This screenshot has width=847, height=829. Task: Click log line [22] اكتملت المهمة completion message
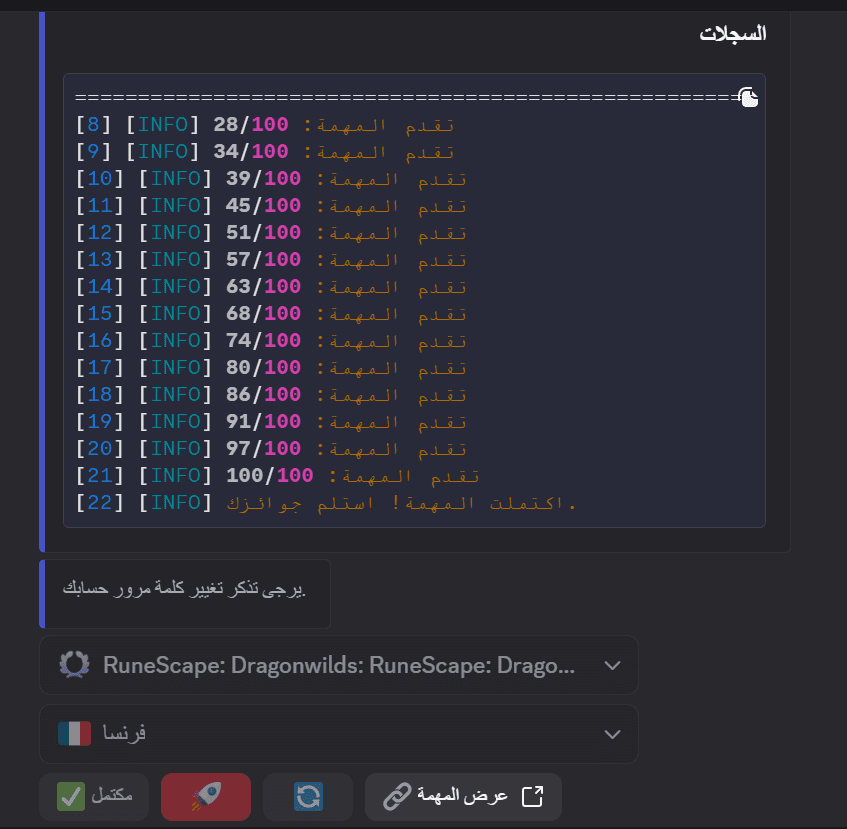click(326, 503)
